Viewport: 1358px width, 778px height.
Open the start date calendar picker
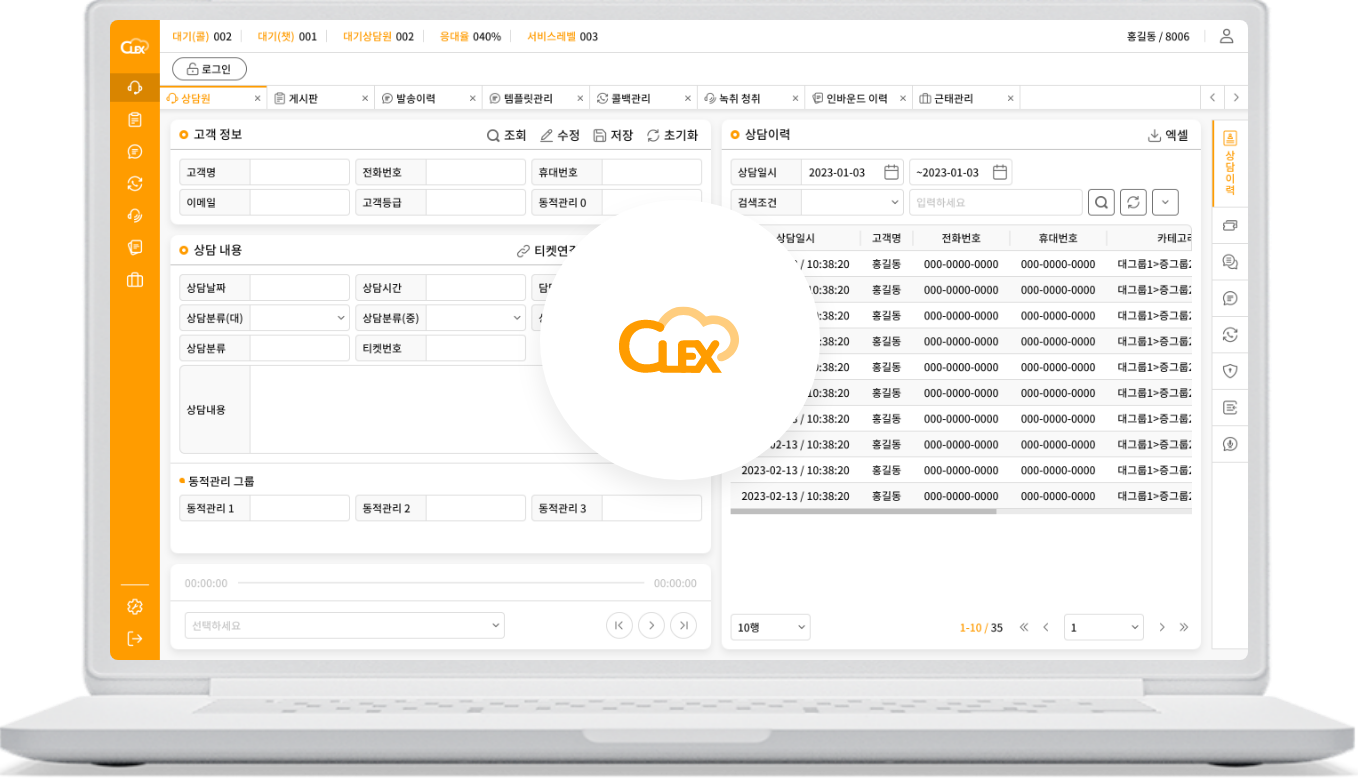coord(891,172)
